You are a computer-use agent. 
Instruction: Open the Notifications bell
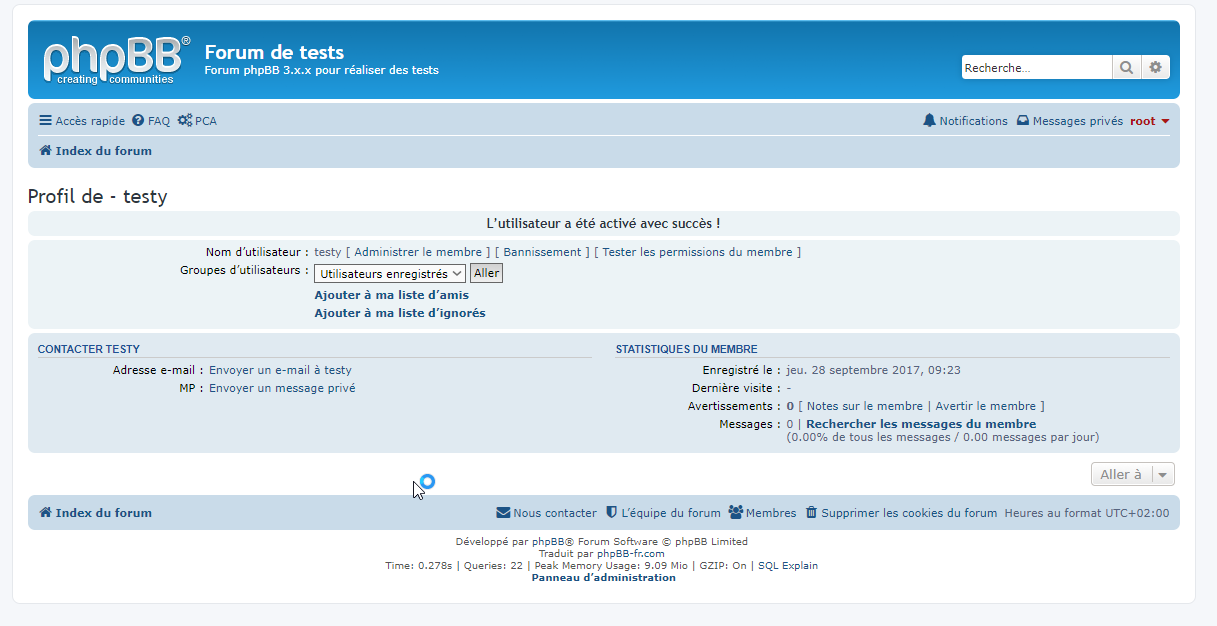tap(965, 121)
